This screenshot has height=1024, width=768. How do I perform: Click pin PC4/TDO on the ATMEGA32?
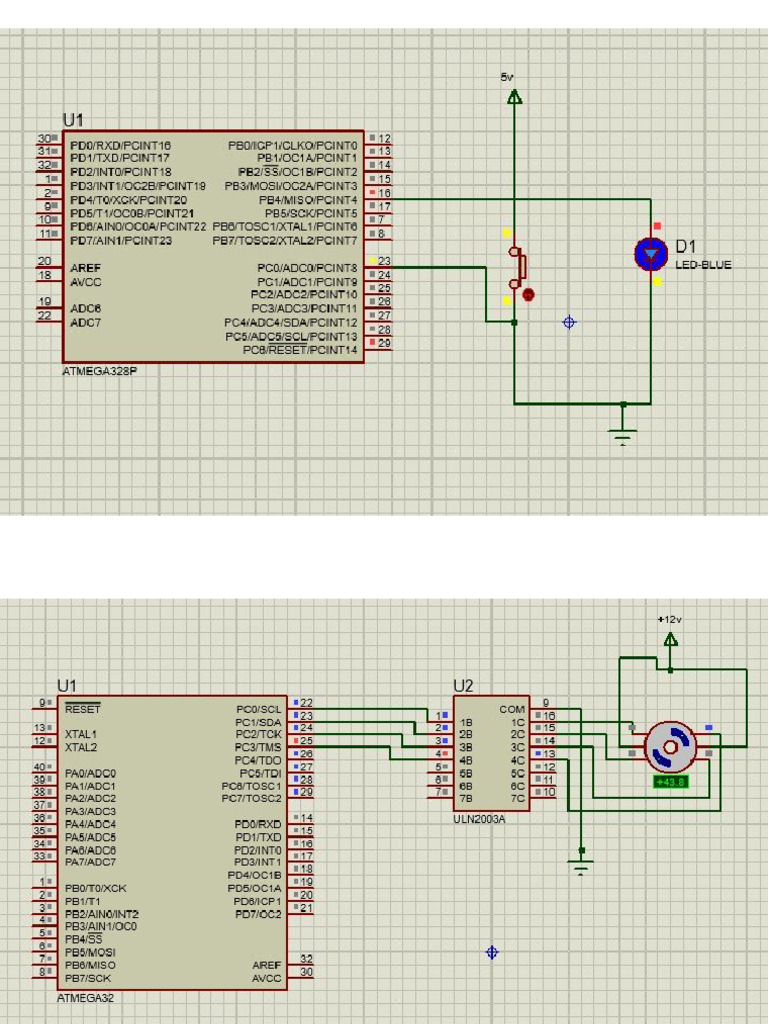click(x=258, y=760)
